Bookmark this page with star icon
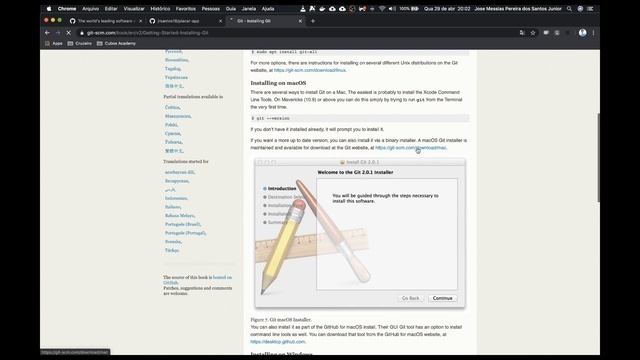 [533, 33]
